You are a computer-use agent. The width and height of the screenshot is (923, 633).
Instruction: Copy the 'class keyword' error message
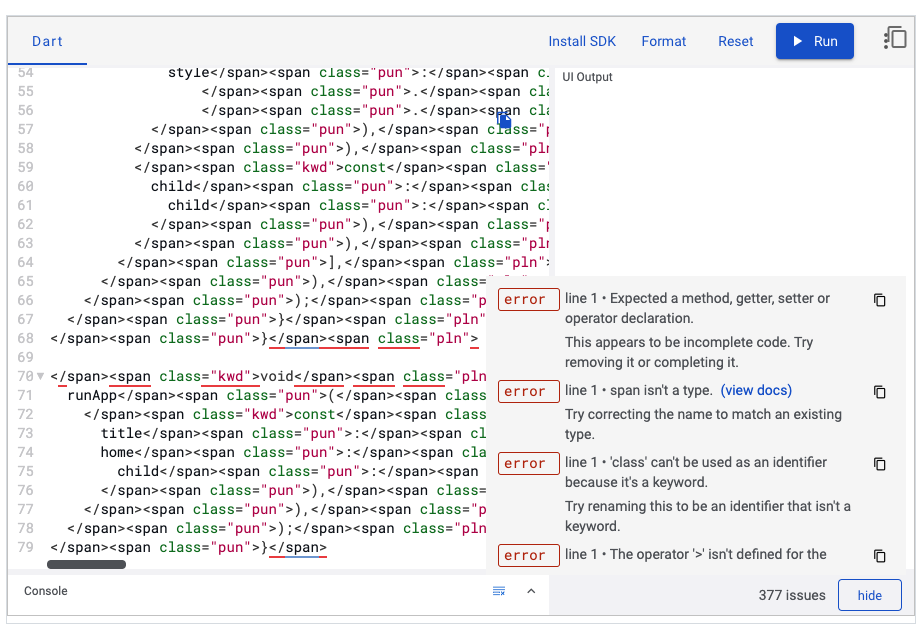click(879, 464)
